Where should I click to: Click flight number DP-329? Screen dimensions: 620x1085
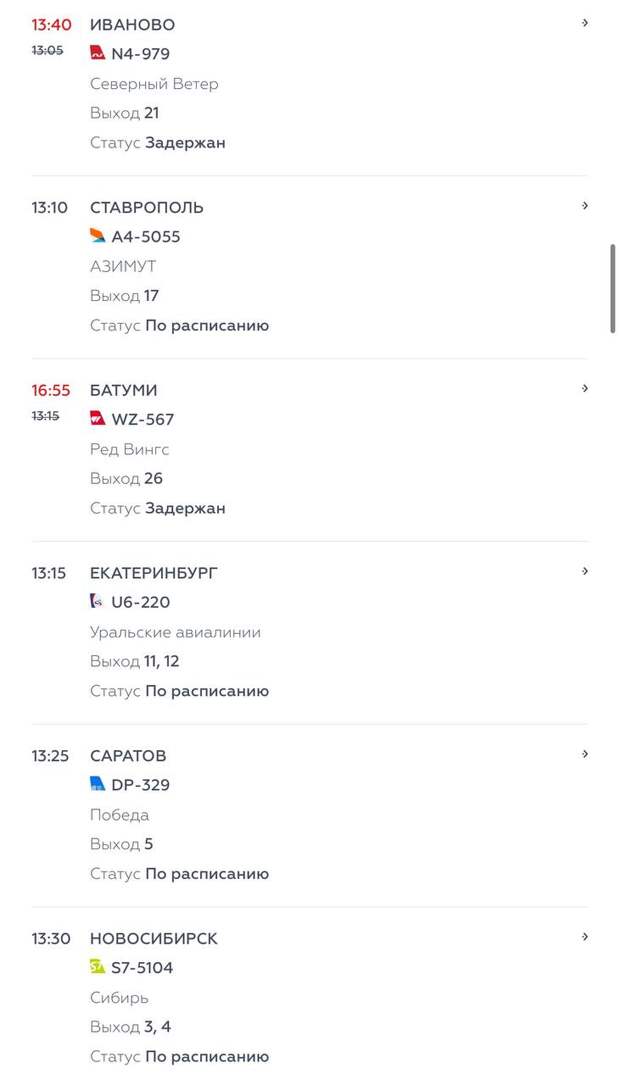pos(141,786)
